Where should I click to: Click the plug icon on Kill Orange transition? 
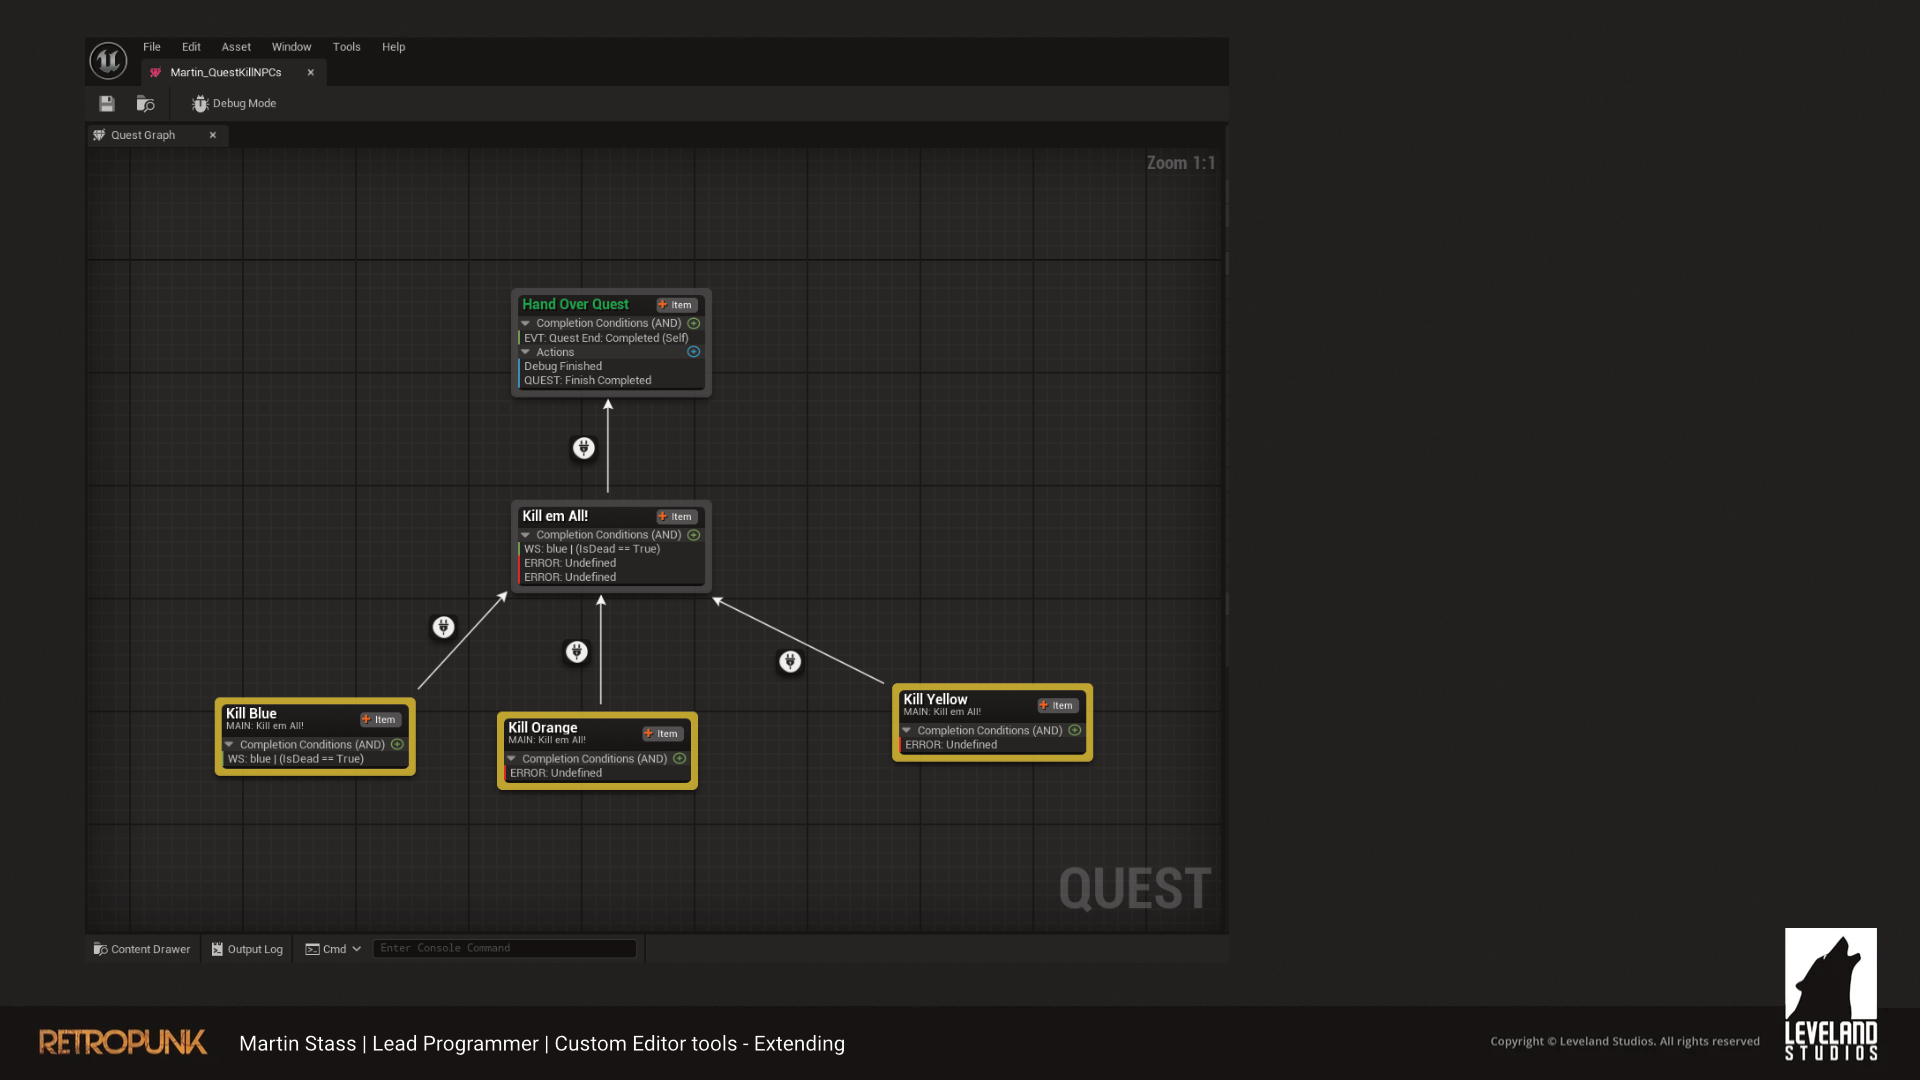(577, 652)
